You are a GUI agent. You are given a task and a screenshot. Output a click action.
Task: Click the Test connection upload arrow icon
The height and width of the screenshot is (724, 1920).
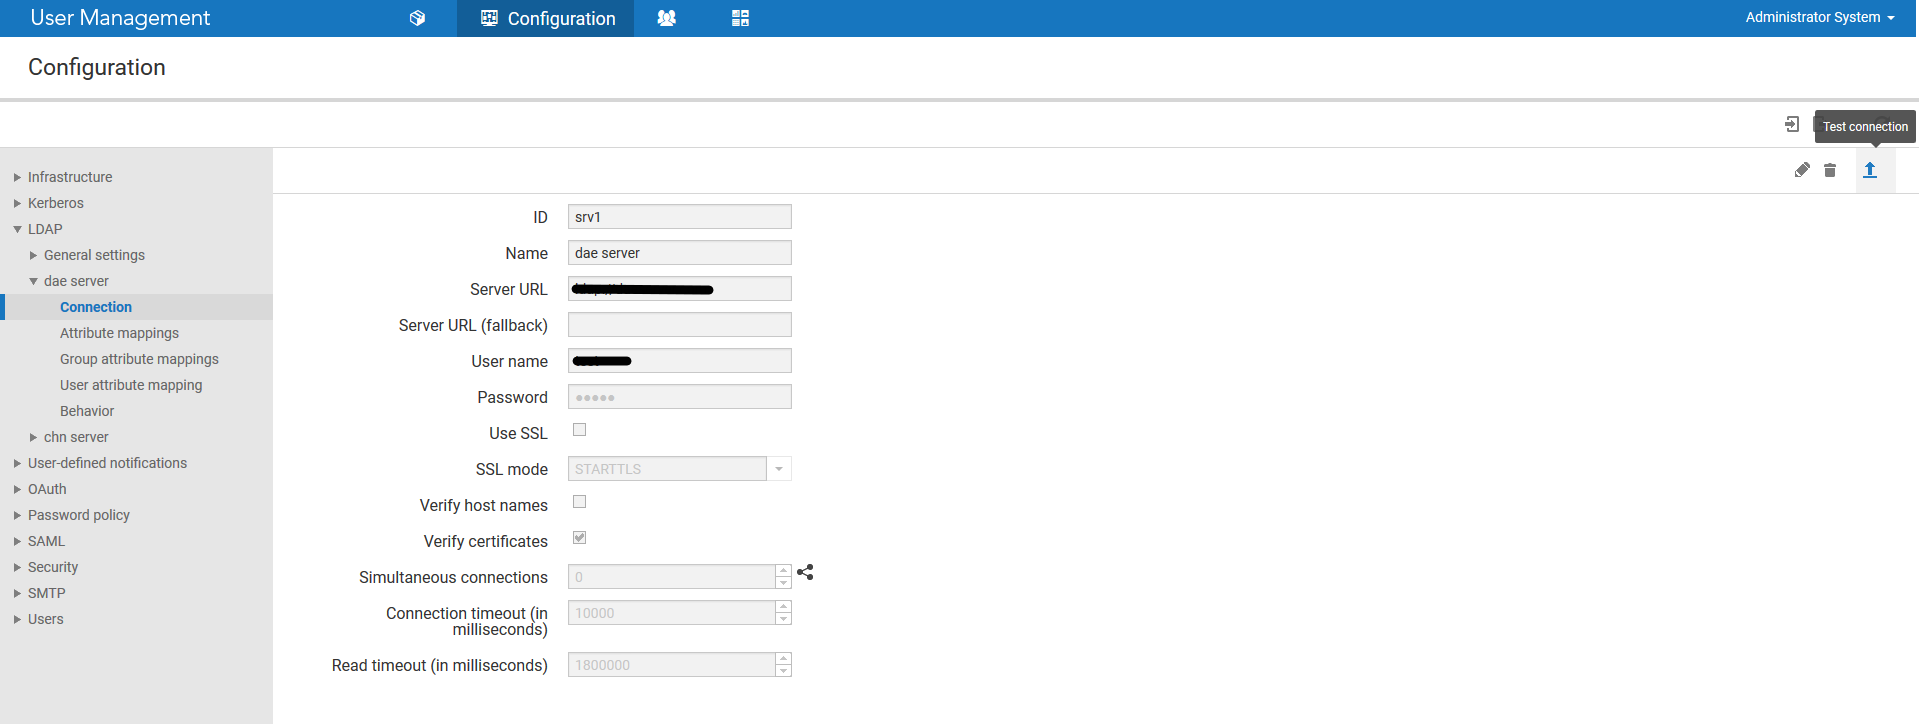(x=1870, y=170)
